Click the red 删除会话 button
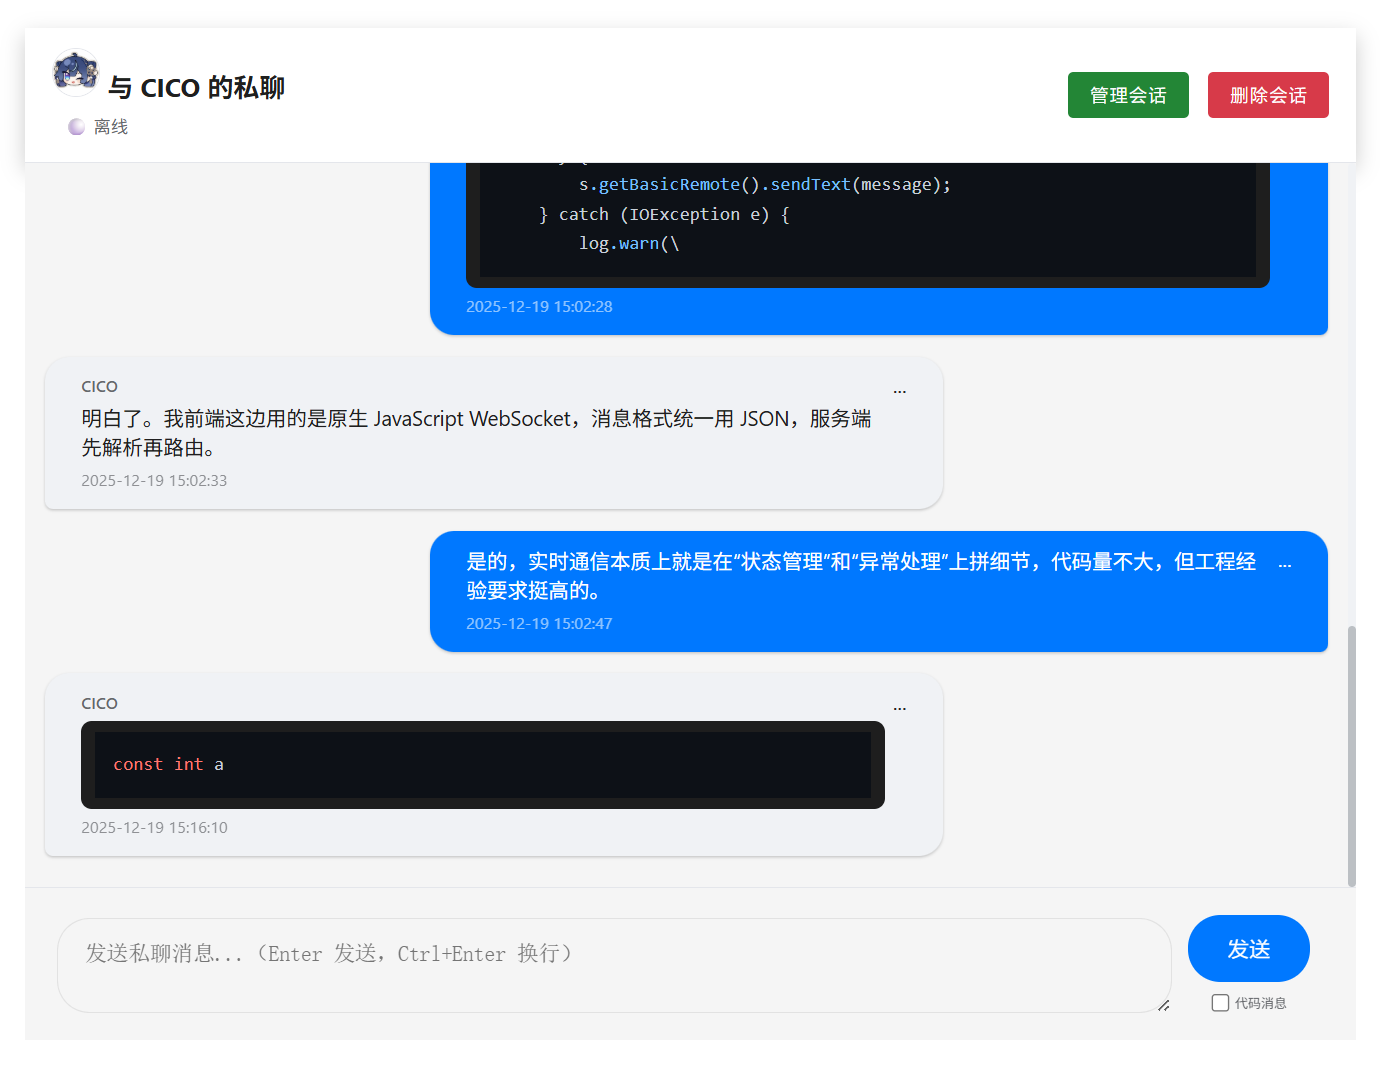Viewport: 1380px width, 1073px height. pyautogui.click(x=1268, y=95)
